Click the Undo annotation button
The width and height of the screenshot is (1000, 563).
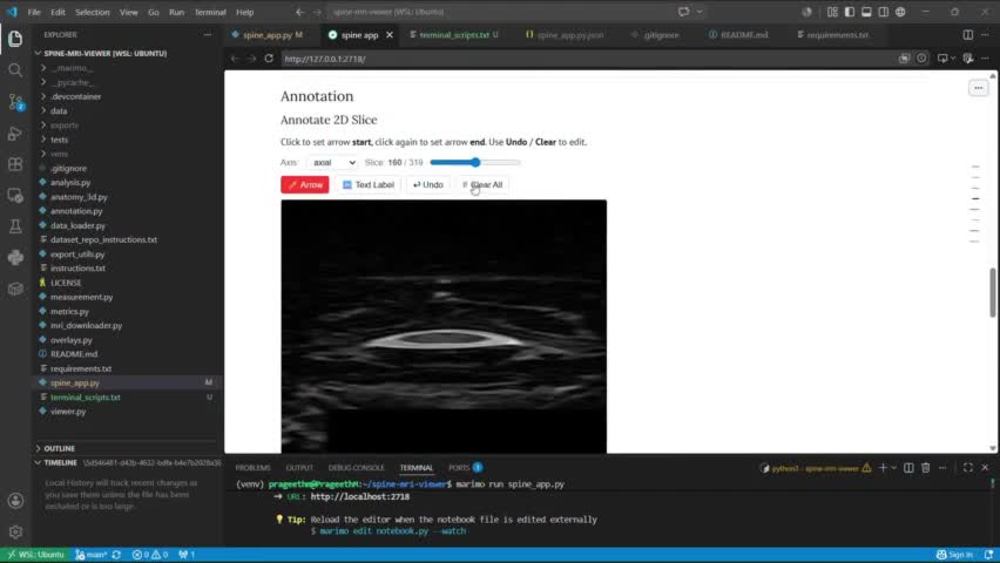427,185
